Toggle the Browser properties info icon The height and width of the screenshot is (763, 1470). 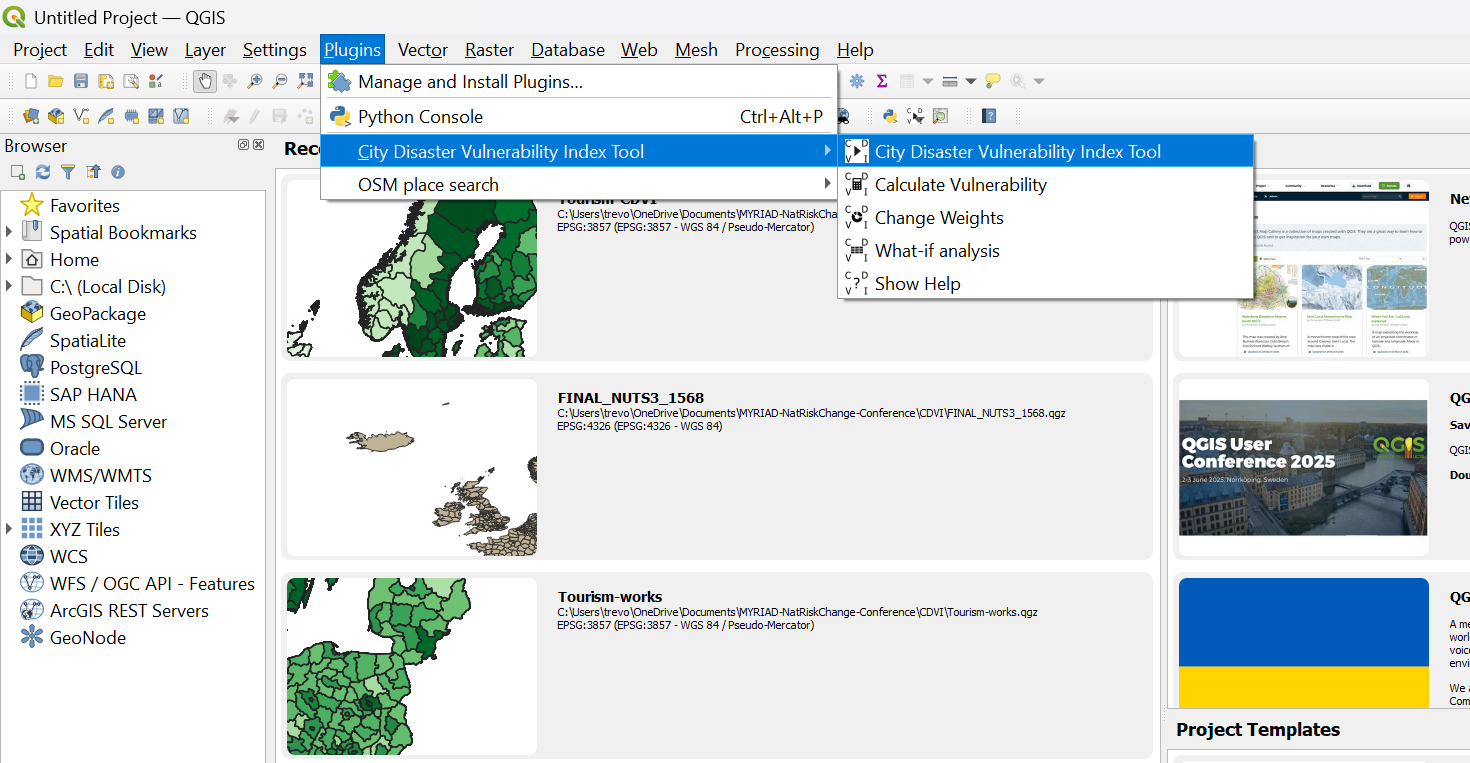tap(118, 172)
